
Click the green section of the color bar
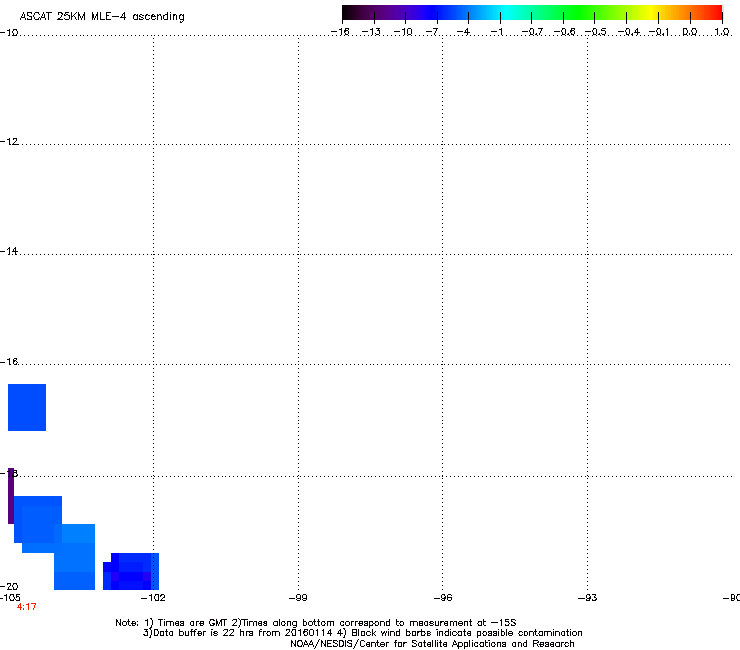pyautogui.click(x=579, y=12)
